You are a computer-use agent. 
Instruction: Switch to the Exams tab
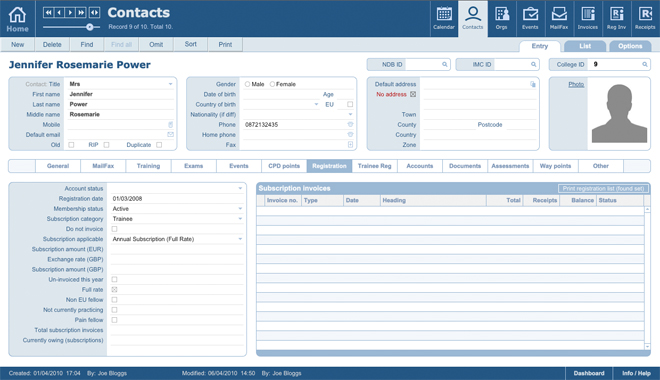pos(194,166)
